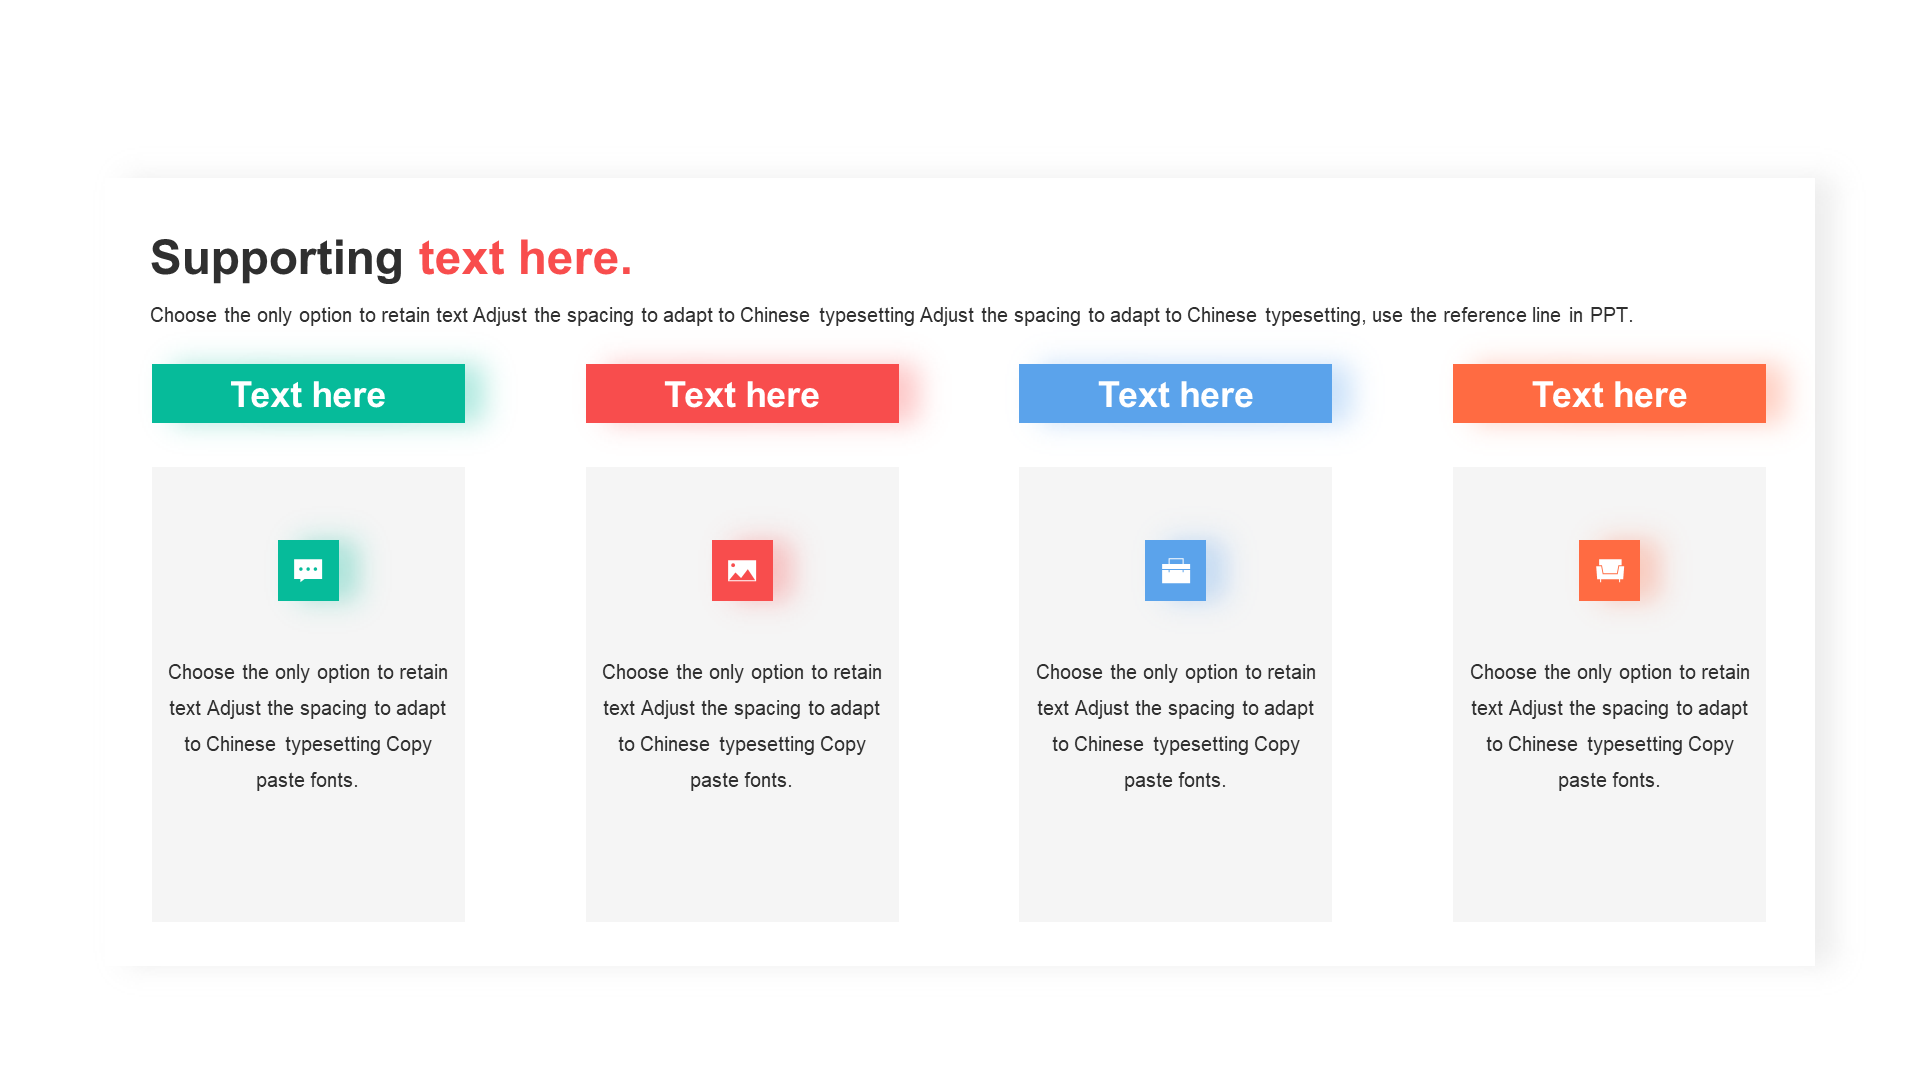Click the red picture icon
The image size is (1920, 1080).
pos(742,570)
